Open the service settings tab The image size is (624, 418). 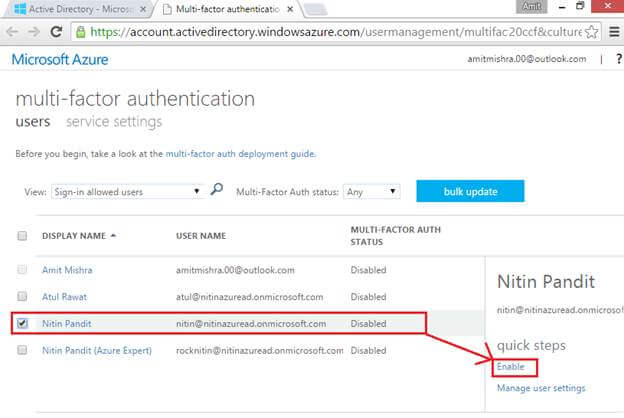coord(114,121)
